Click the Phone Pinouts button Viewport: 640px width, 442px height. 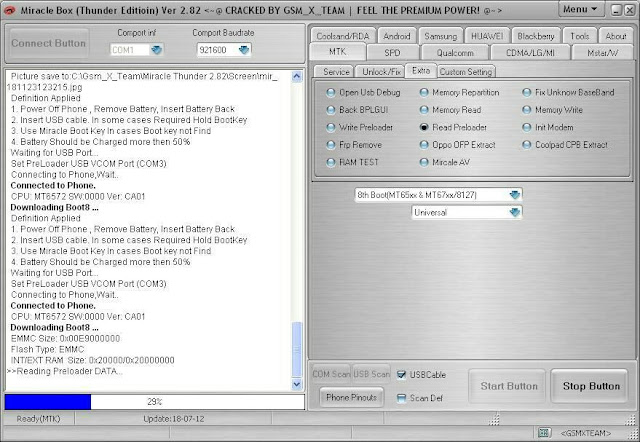351,397
